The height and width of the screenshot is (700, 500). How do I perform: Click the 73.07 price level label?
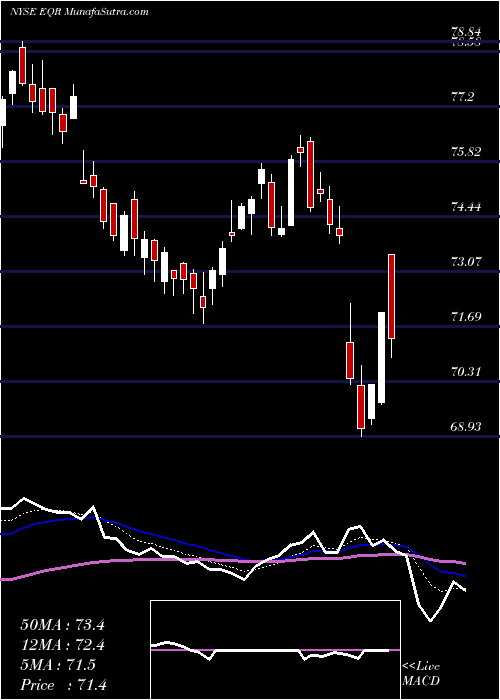(466, 262)
